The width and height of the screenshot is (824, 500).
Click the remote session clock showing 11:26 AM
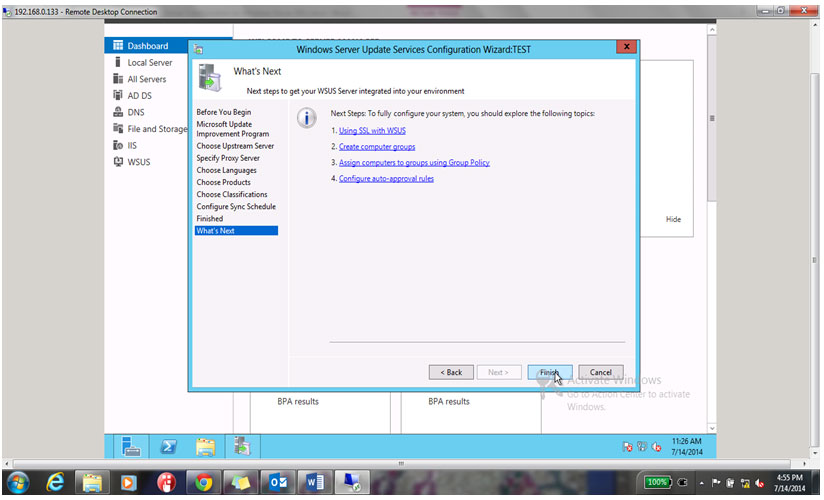[x=686, y=446]
